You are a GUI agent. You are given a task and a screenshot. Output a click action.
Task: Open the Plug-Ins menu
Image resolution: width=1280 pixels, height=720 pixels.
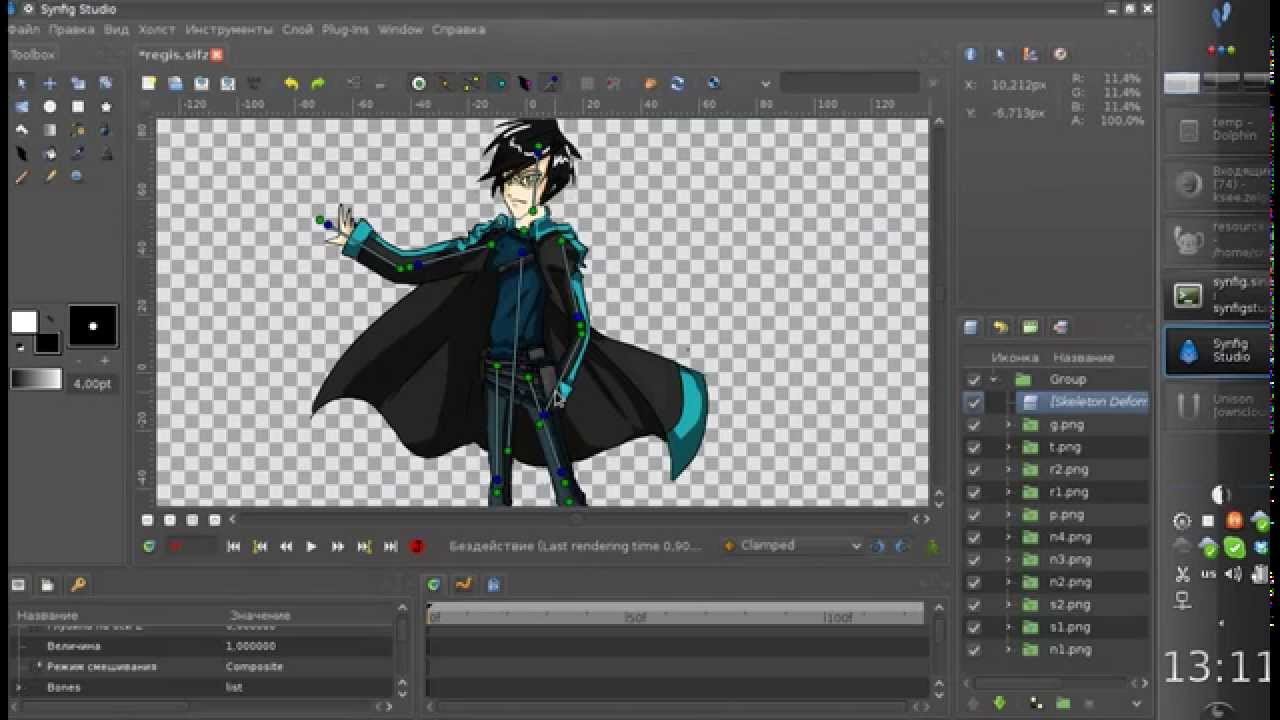tap(345, 30)
